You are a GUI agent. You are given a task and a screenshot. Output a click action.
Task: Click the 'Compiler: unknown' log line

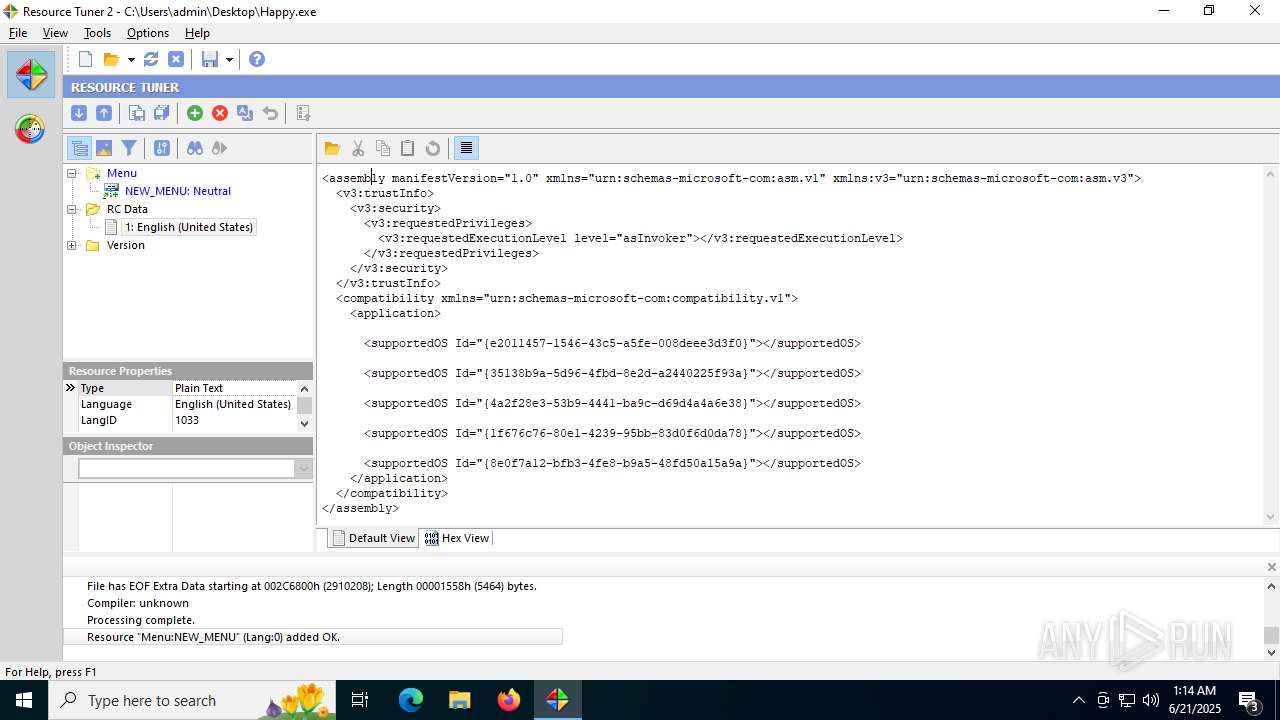pos(138,603)
